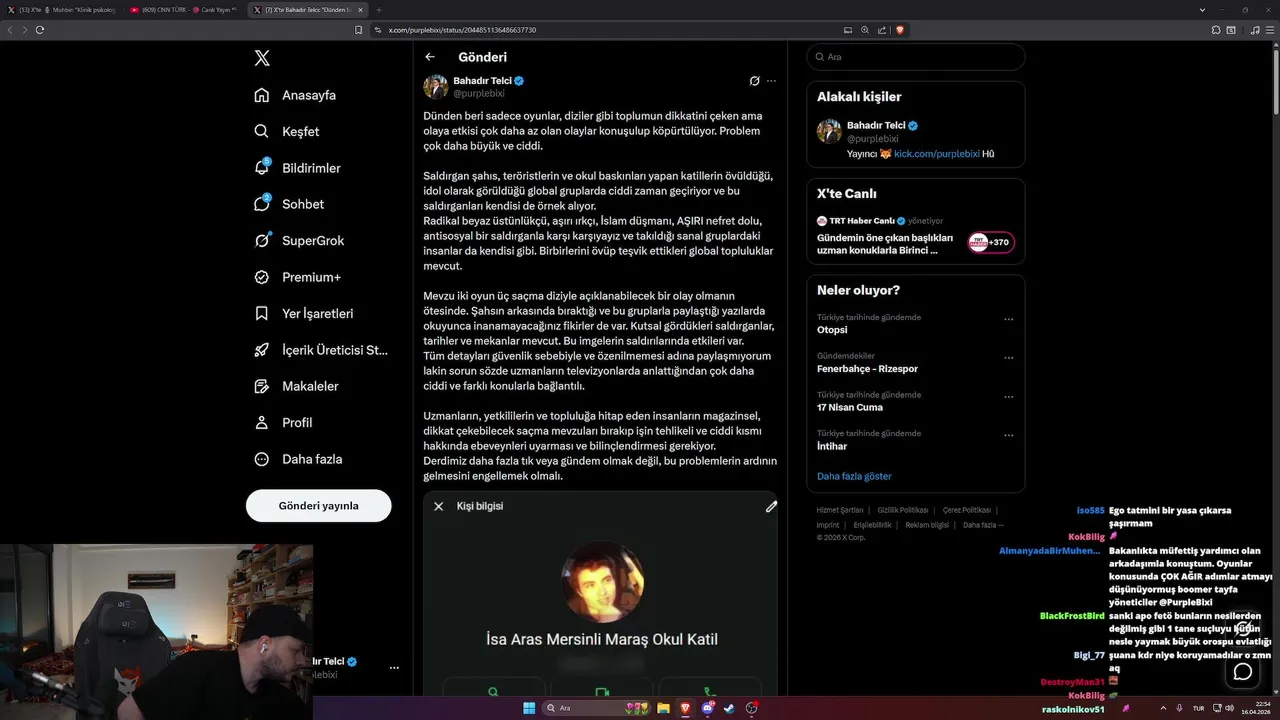Open the X logo home icon
The height and width of the screenshot is (720, 1280).
point(262,58)
